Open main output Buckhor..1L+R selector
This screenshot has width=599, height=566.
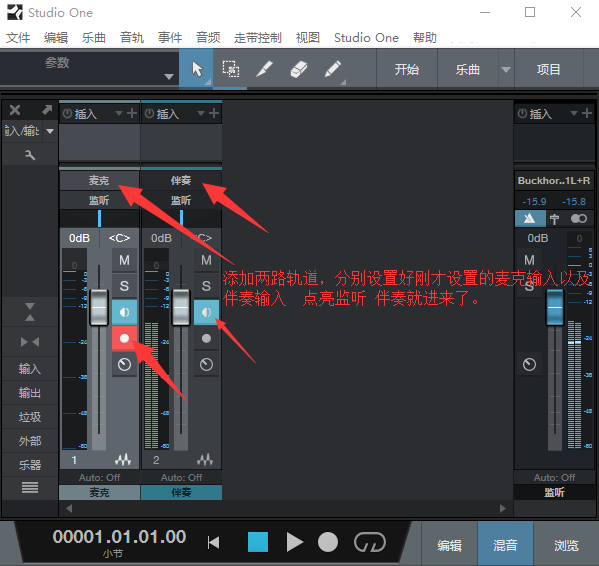coord(554,181)
